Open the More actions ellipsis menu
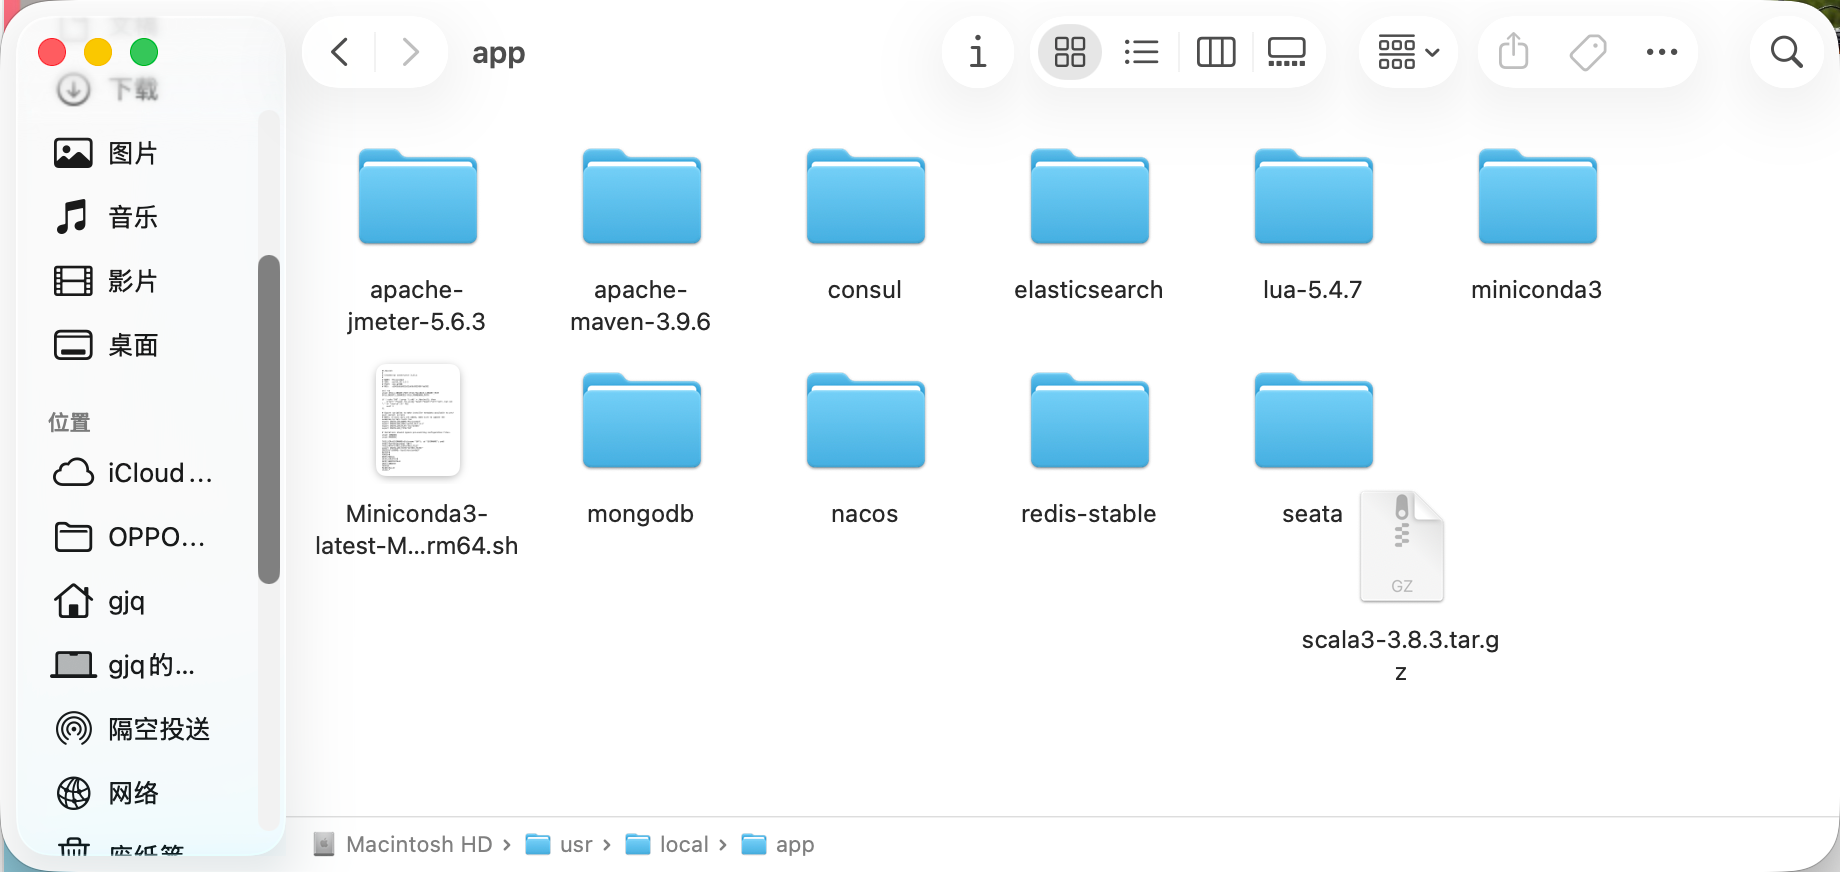This screenshot has height=872, width=1840. (x=1662, y=52)
